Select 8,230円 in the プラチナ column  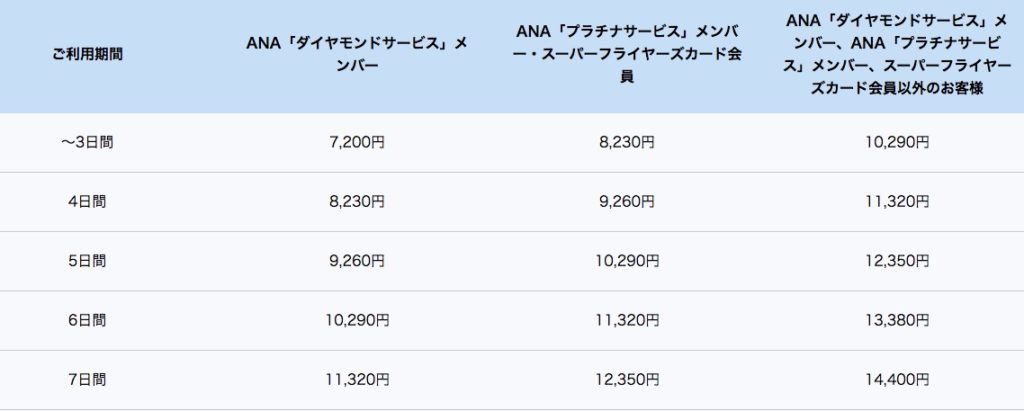[627, 142]
